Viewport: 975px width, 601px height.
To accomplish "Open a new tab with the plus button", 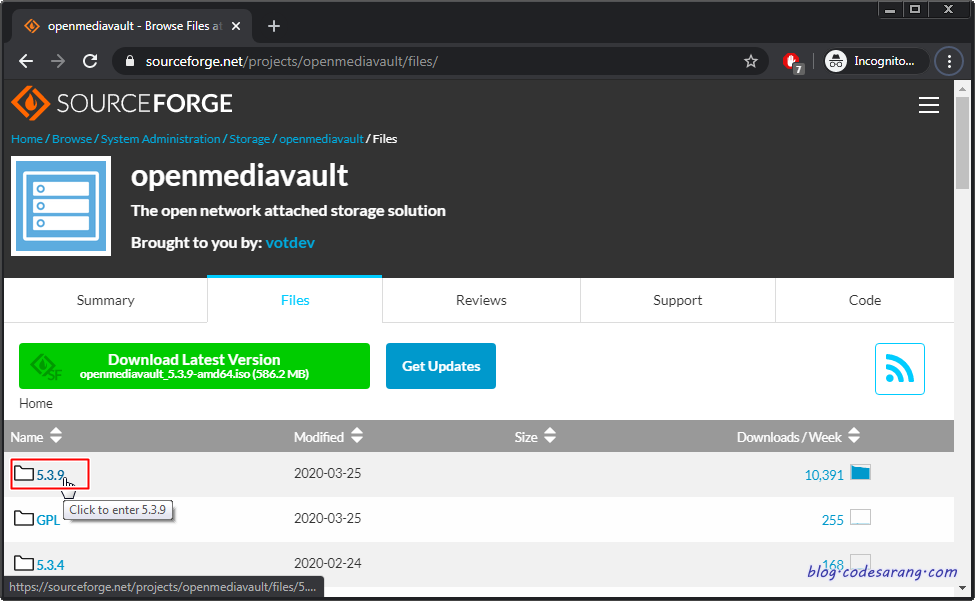I will pyautogui.click(x=274, y=26).
